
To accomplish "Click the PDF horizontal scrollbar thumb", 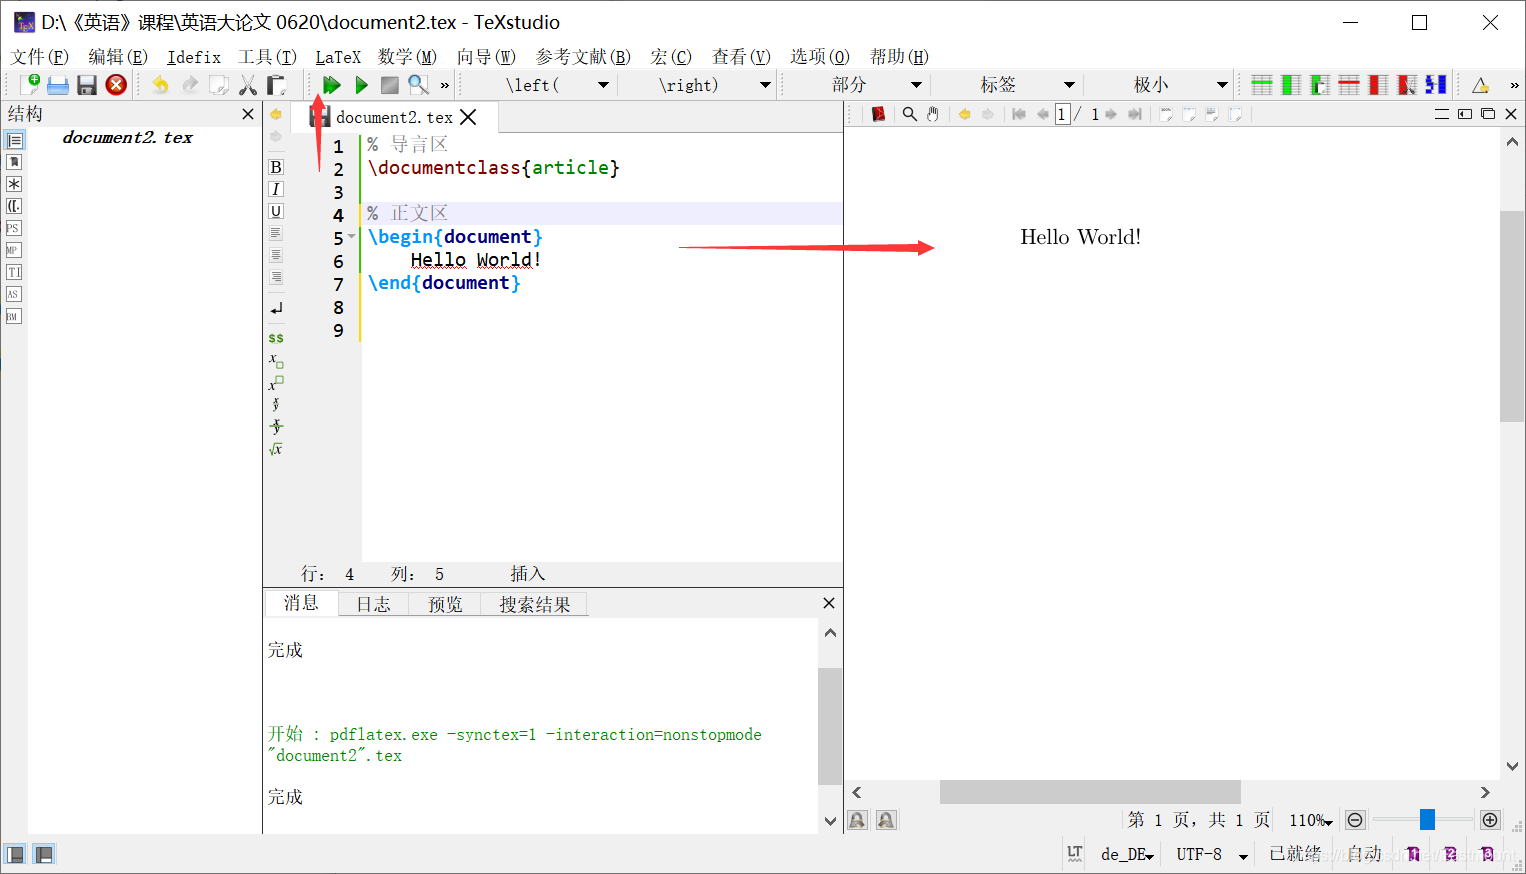I will click(1090, 792).
